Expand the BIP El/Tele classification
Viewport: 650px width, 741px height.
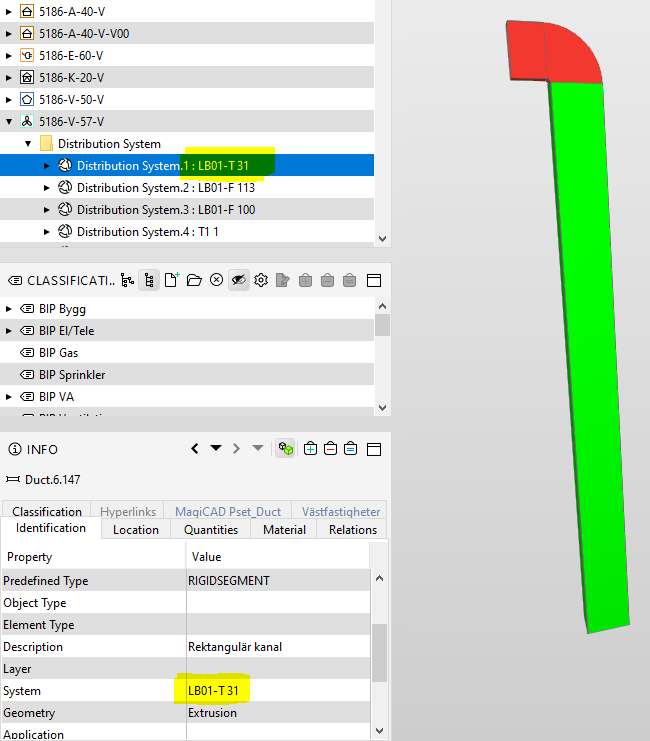[9, 331]
